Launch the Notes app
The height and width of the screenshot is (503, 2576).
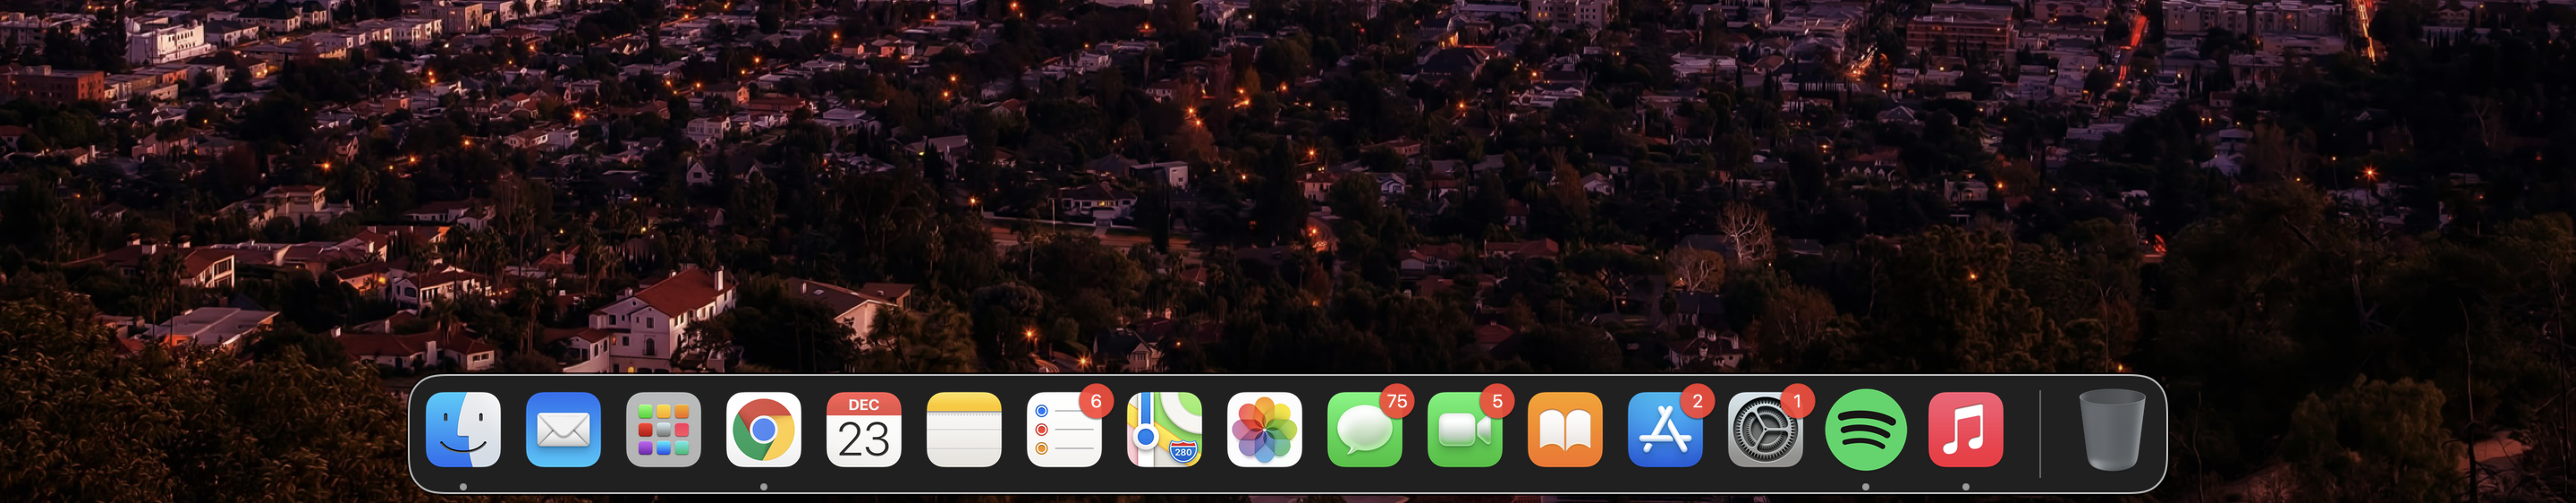click(964, 430)
